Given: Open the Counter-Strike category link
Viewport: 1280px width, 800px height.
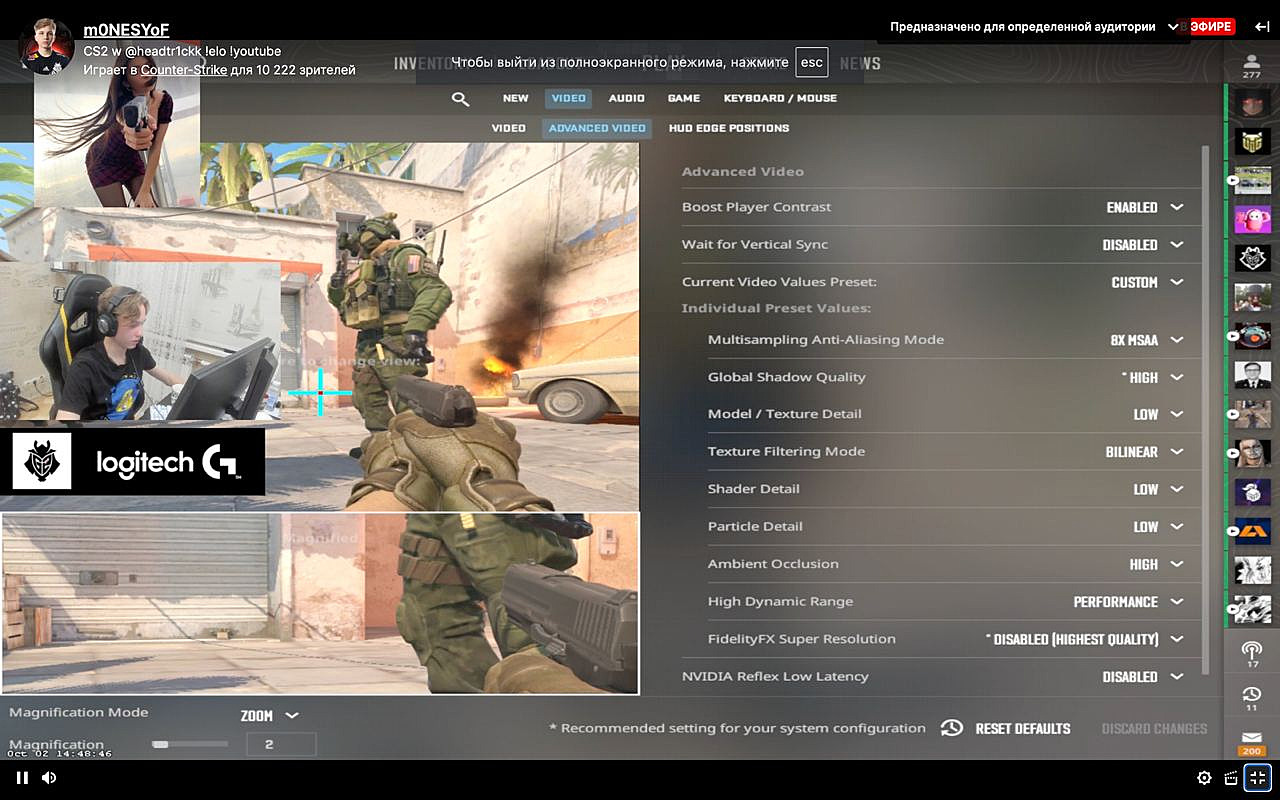Looking at the screenshot, I should [184, 70].
